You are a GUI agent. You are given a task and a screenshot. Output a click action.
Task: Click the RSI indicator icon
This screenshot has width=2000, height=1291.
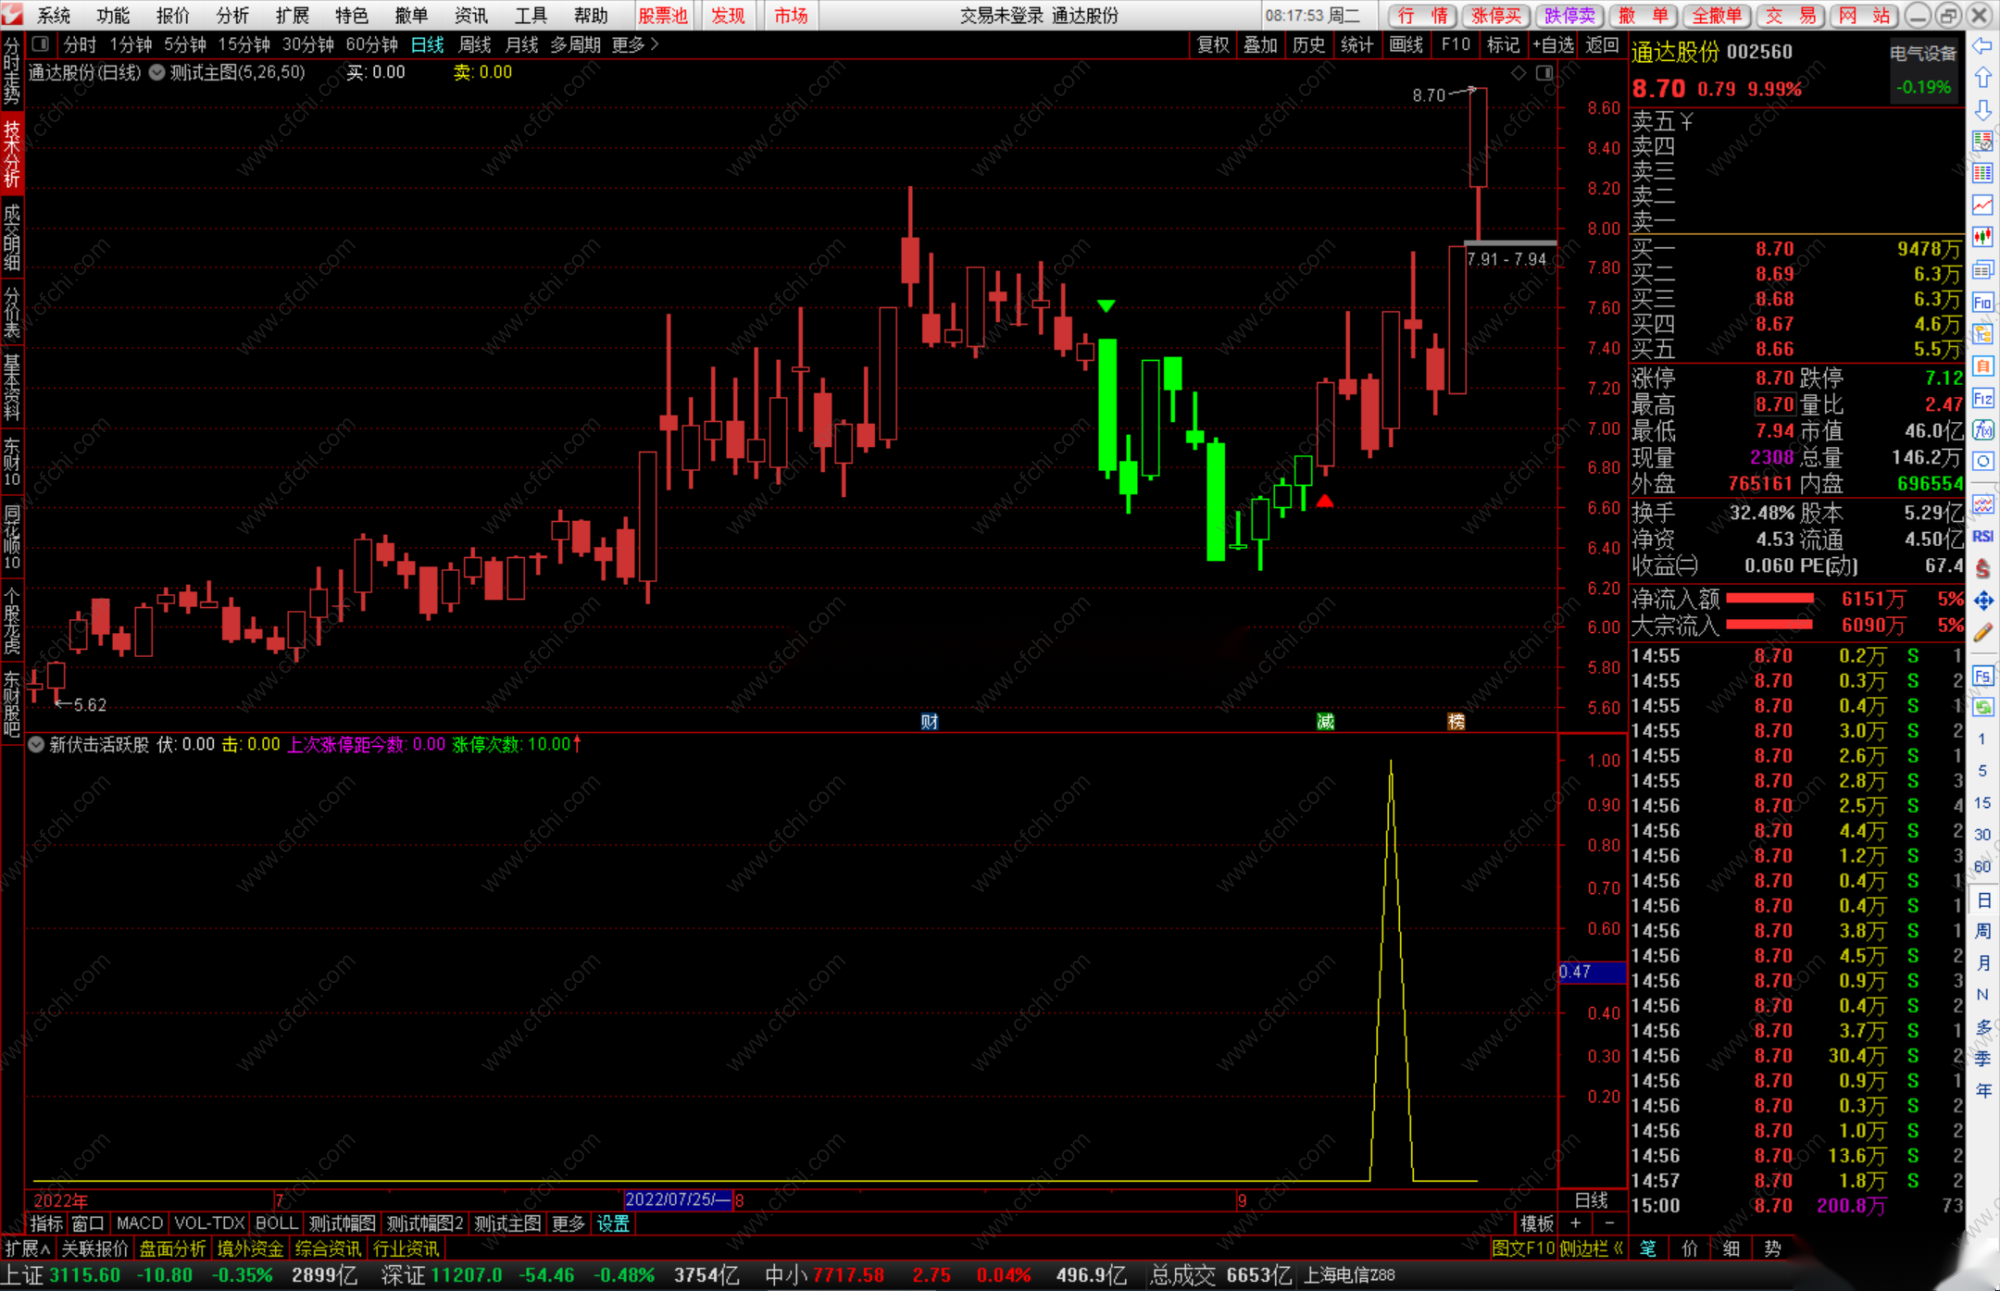[1982, 537]
